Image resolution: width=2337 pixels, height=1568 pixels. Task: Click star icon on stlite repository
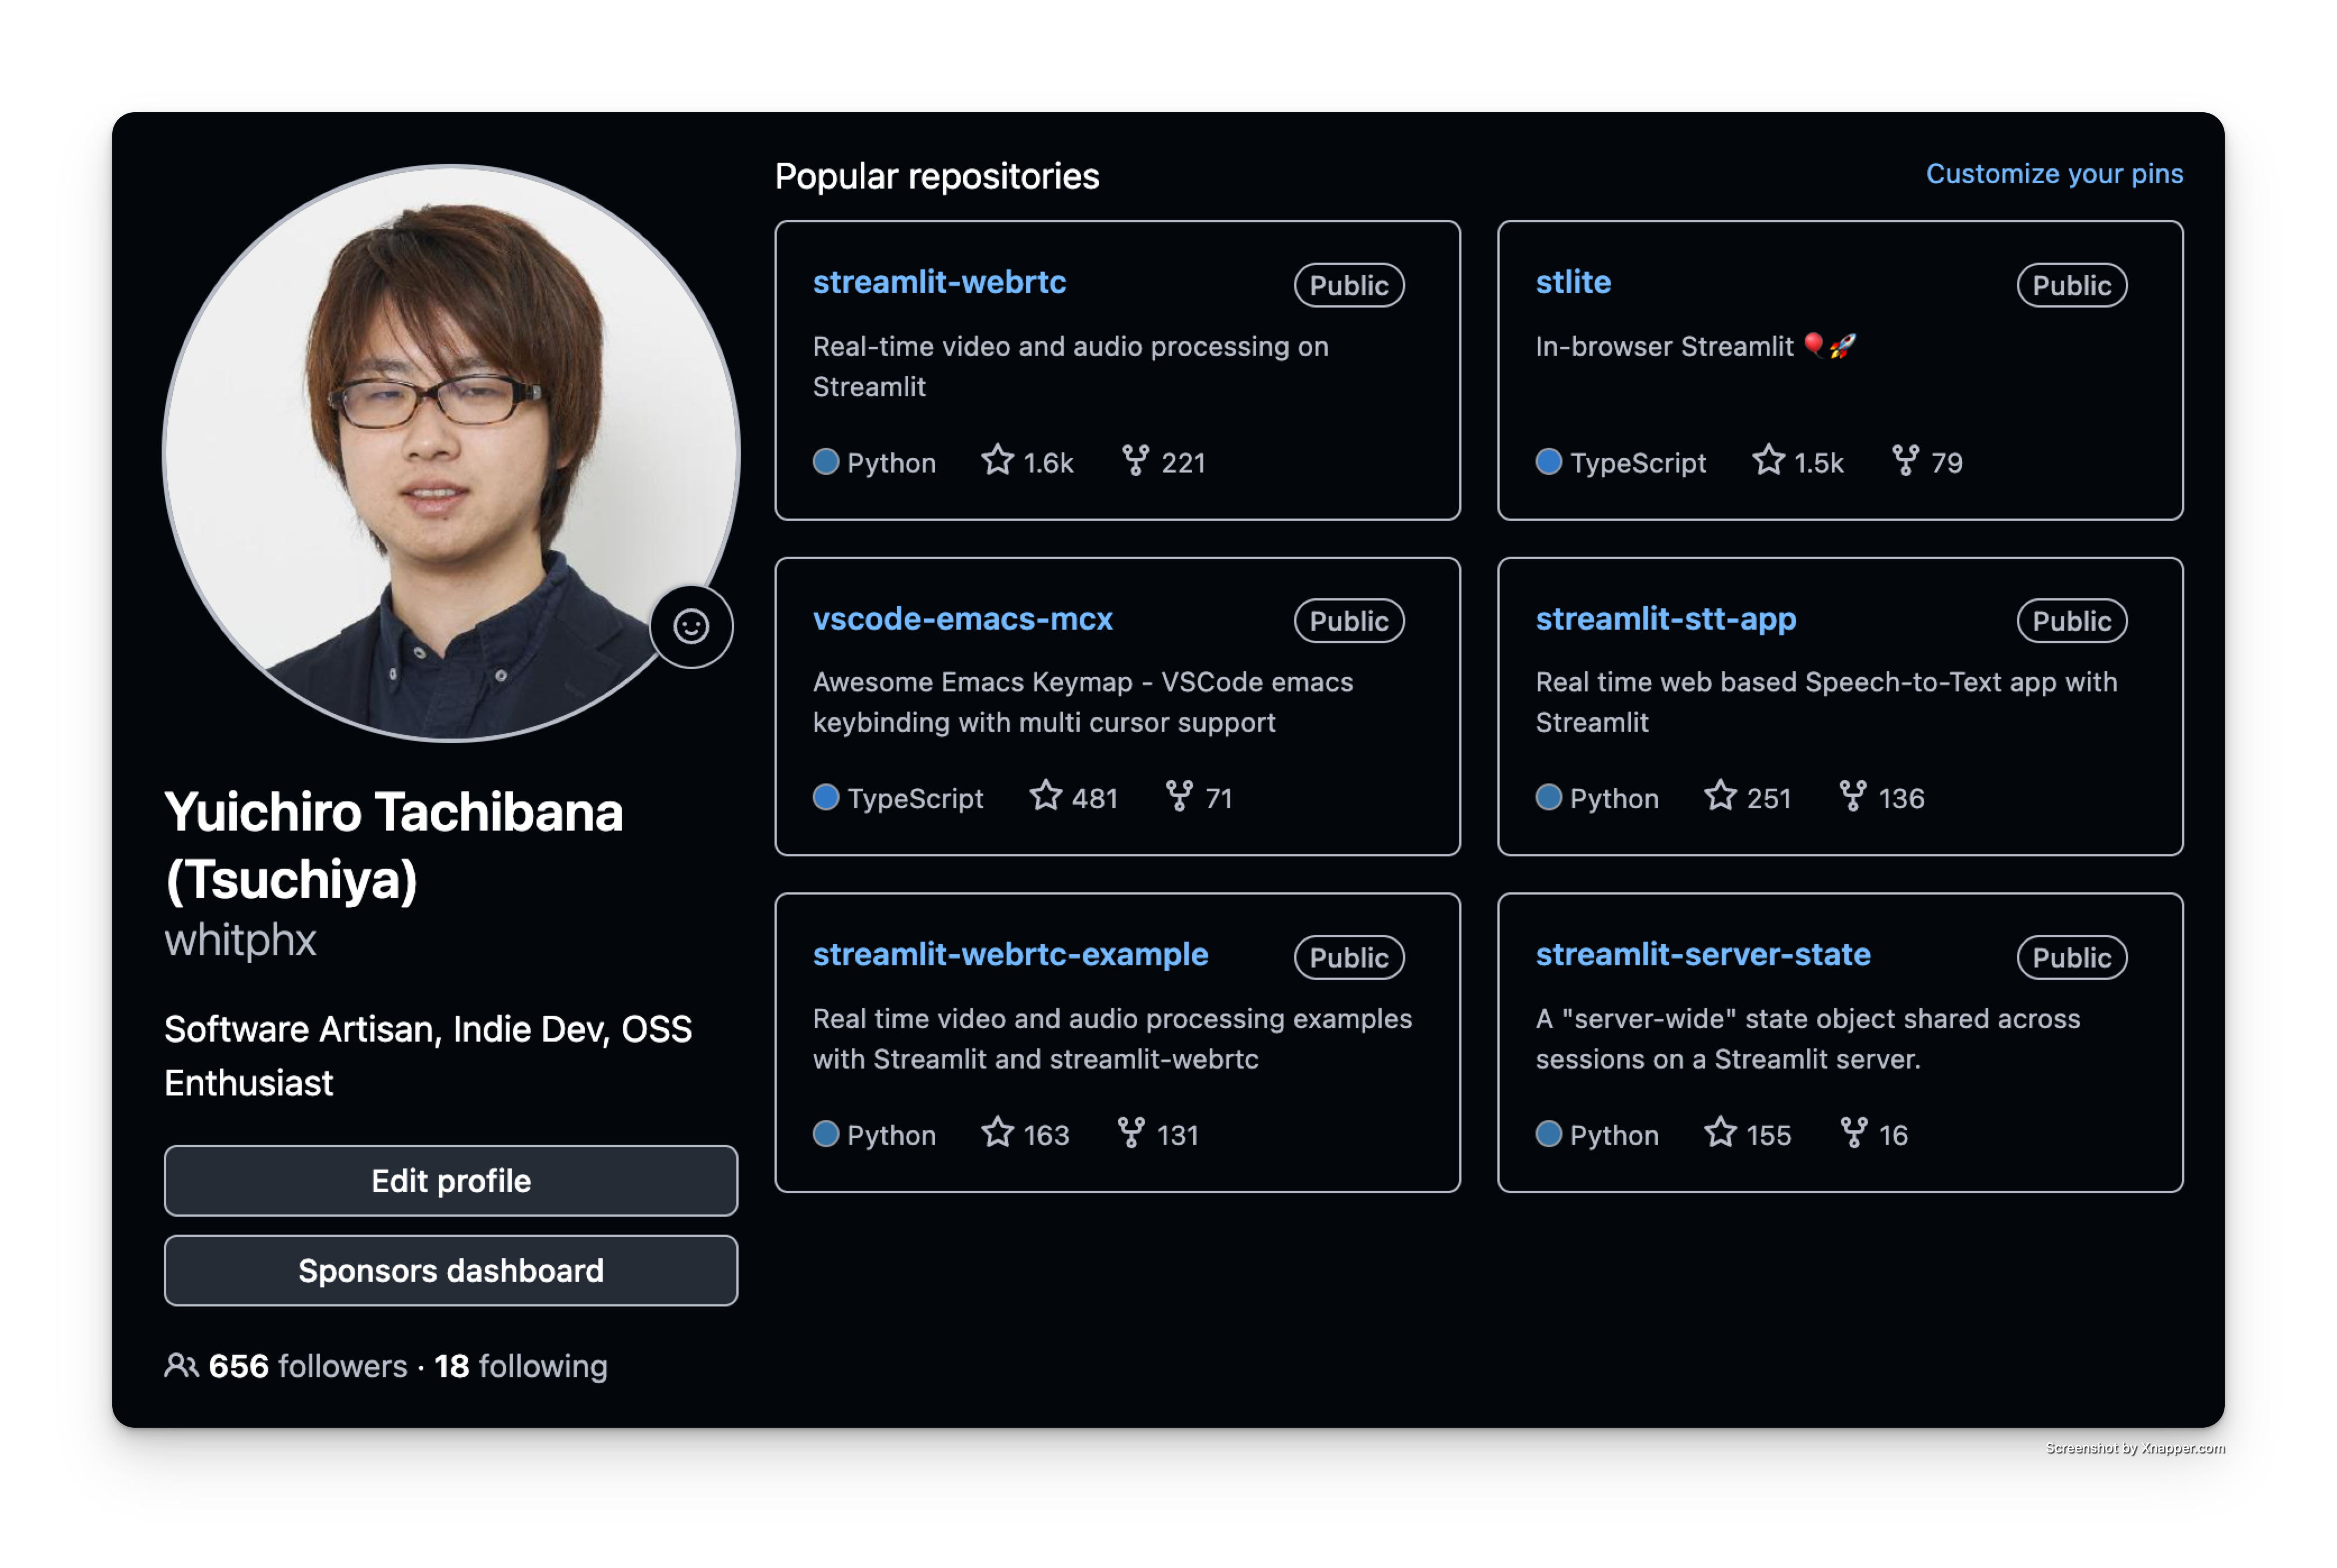point(1768,460)
